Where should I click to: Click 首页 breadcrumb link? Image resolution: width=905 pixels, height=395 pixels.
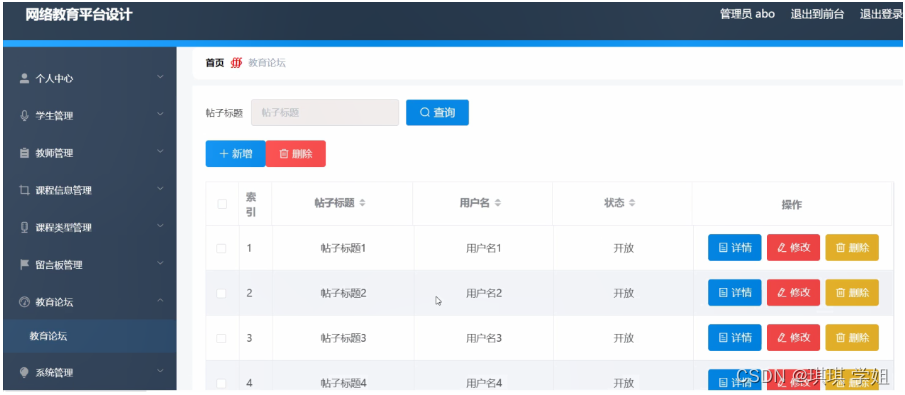pyautogui.click(x=215, y=63)
